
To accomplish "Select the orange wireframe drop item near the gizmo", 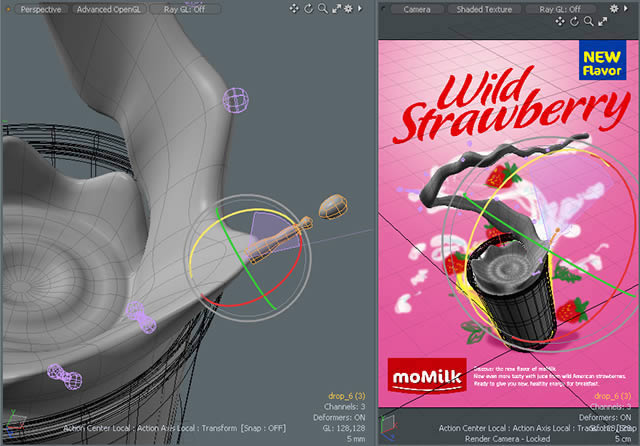I will point(333,206).
